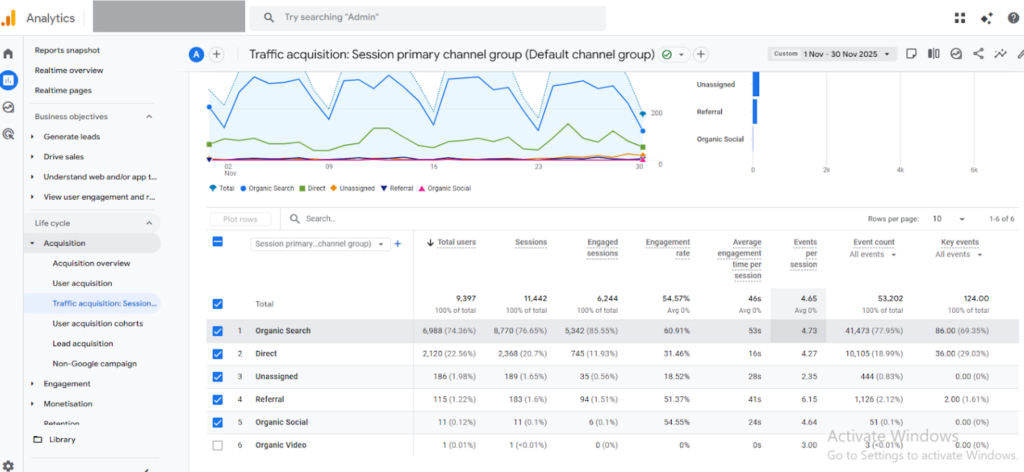The height and width of the screenshot is (472, 1024).
Task: Go to Realtime overview
Action: (x=69, y=70)
